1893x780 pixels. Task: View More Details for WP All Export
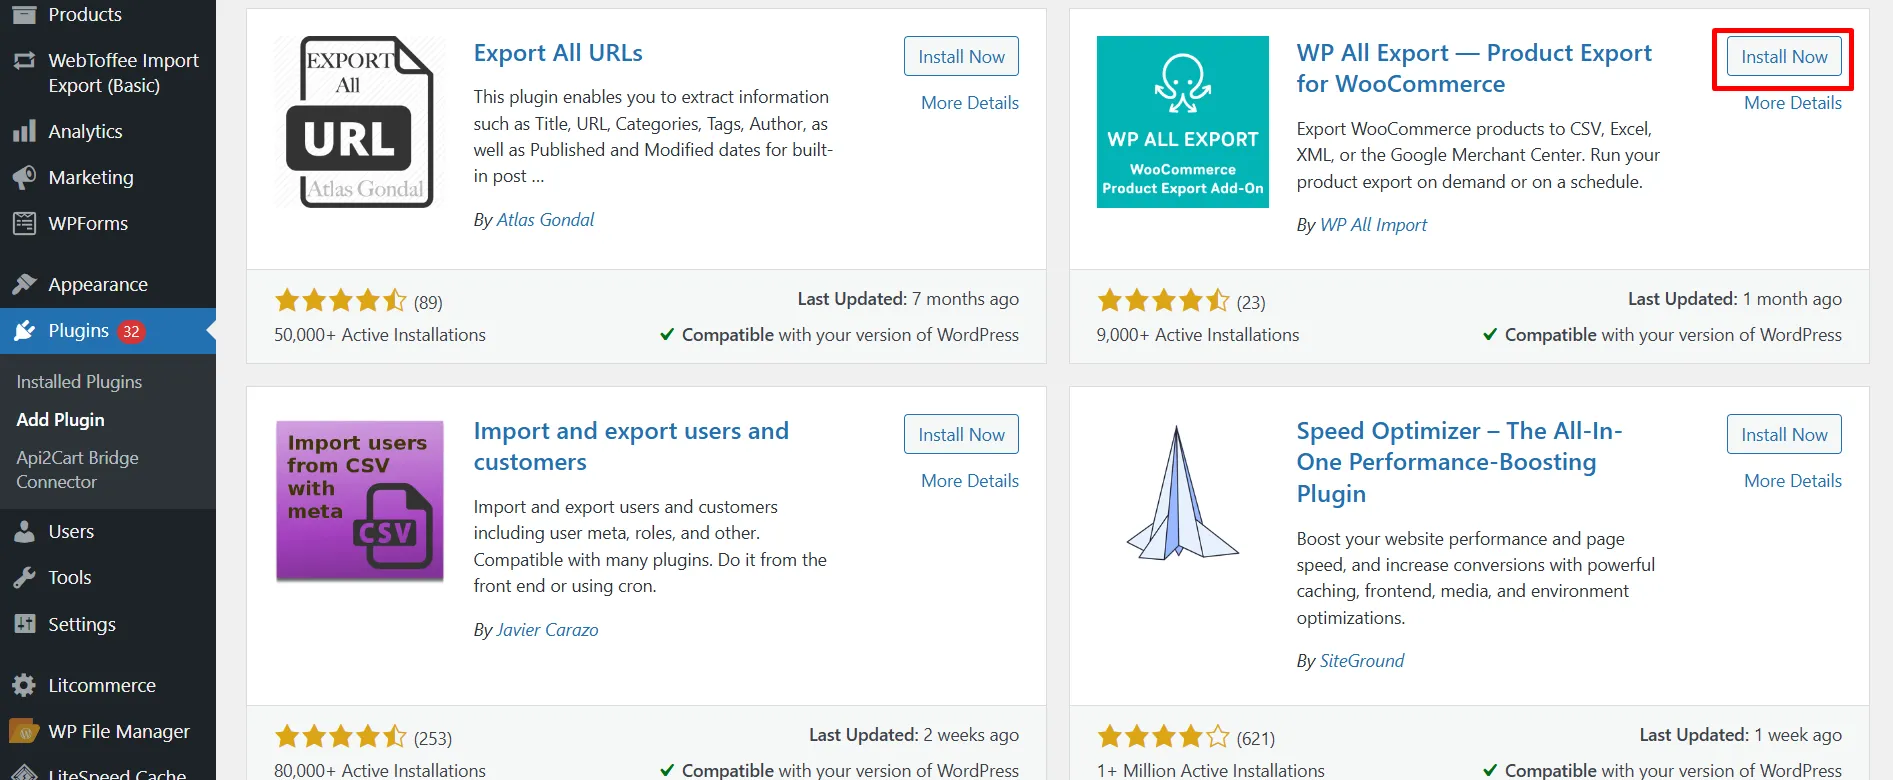1793,103
